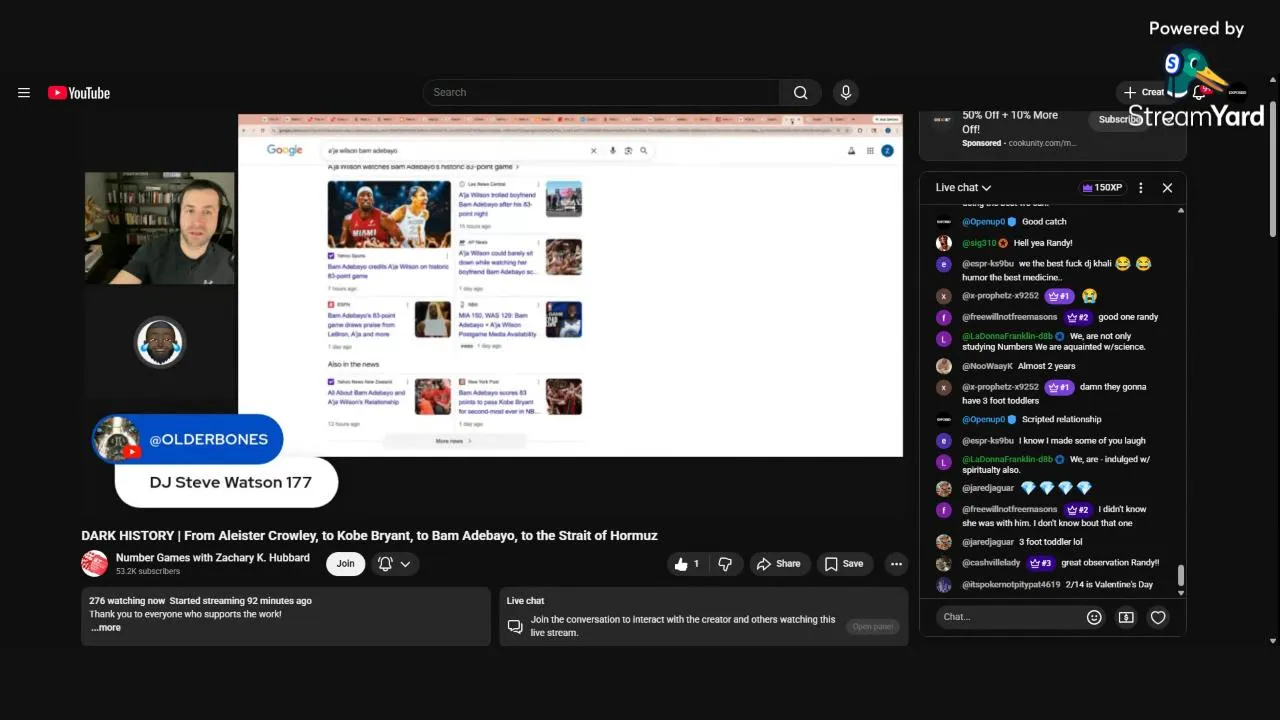Viewport: 1280px width, 720px height.
Task: Click @NooWaayK 'Almost 2 years' message
Action: [1047, 366]
